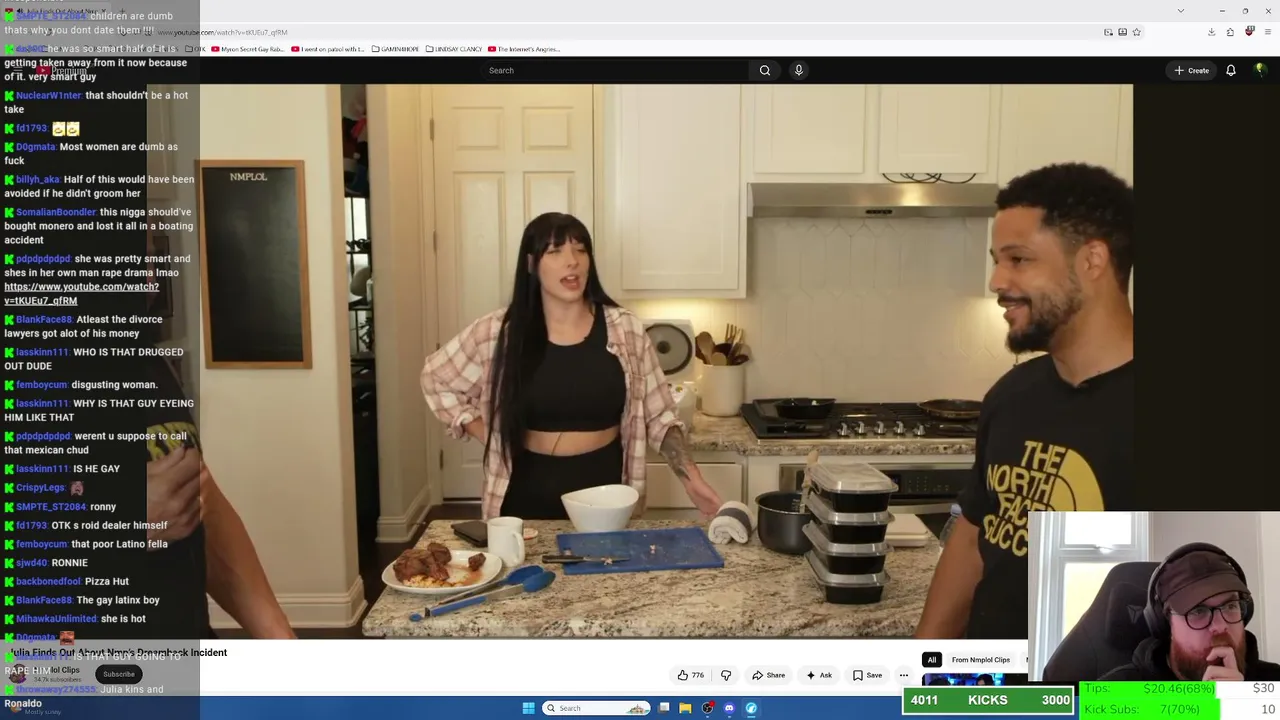
Task: Click chat username BlankFace88 above 'divorce lawyers'
Action: [44, 320]
